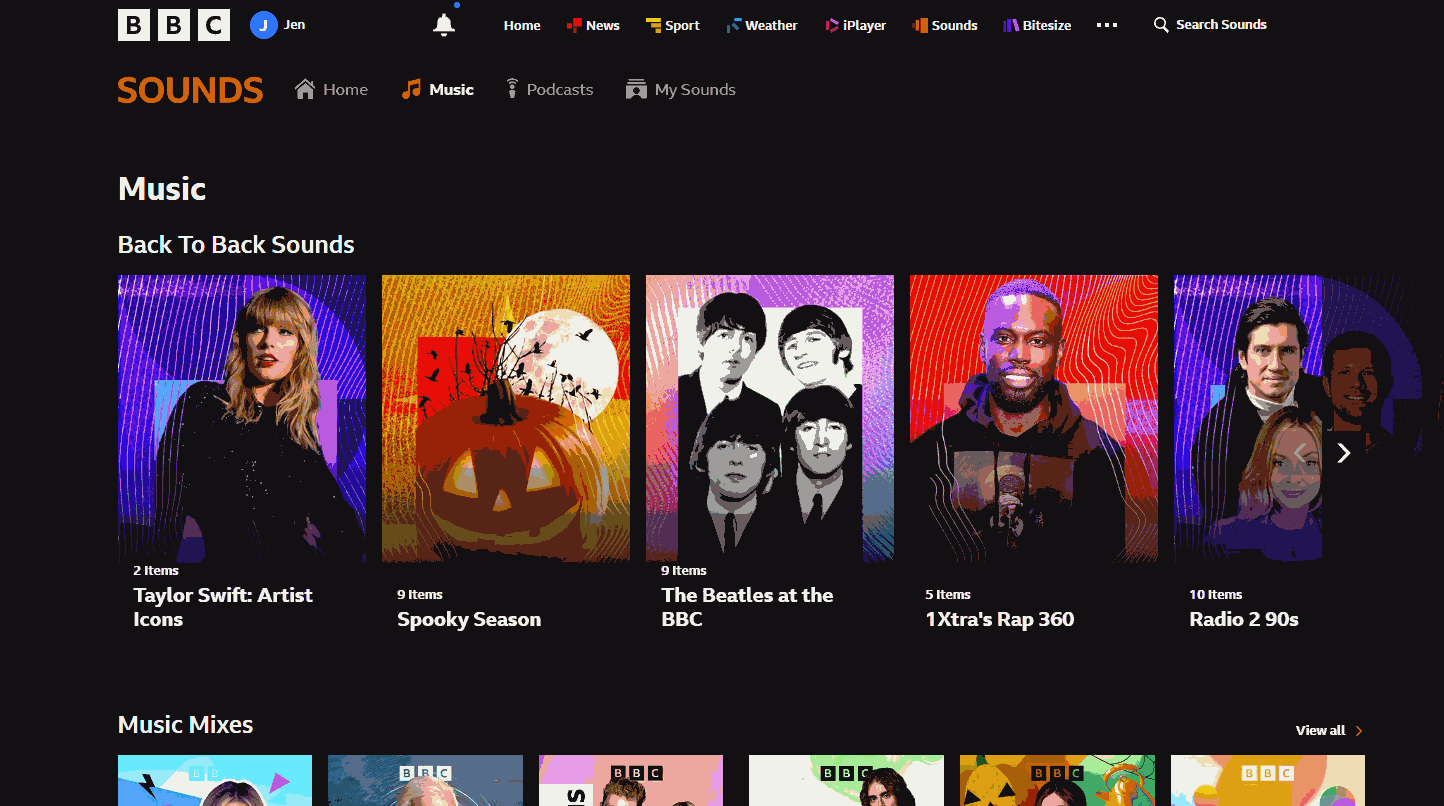Screen dimensions: 1444x806
Task: Click the podcast antenna icon
Action: tap(512, 89)
